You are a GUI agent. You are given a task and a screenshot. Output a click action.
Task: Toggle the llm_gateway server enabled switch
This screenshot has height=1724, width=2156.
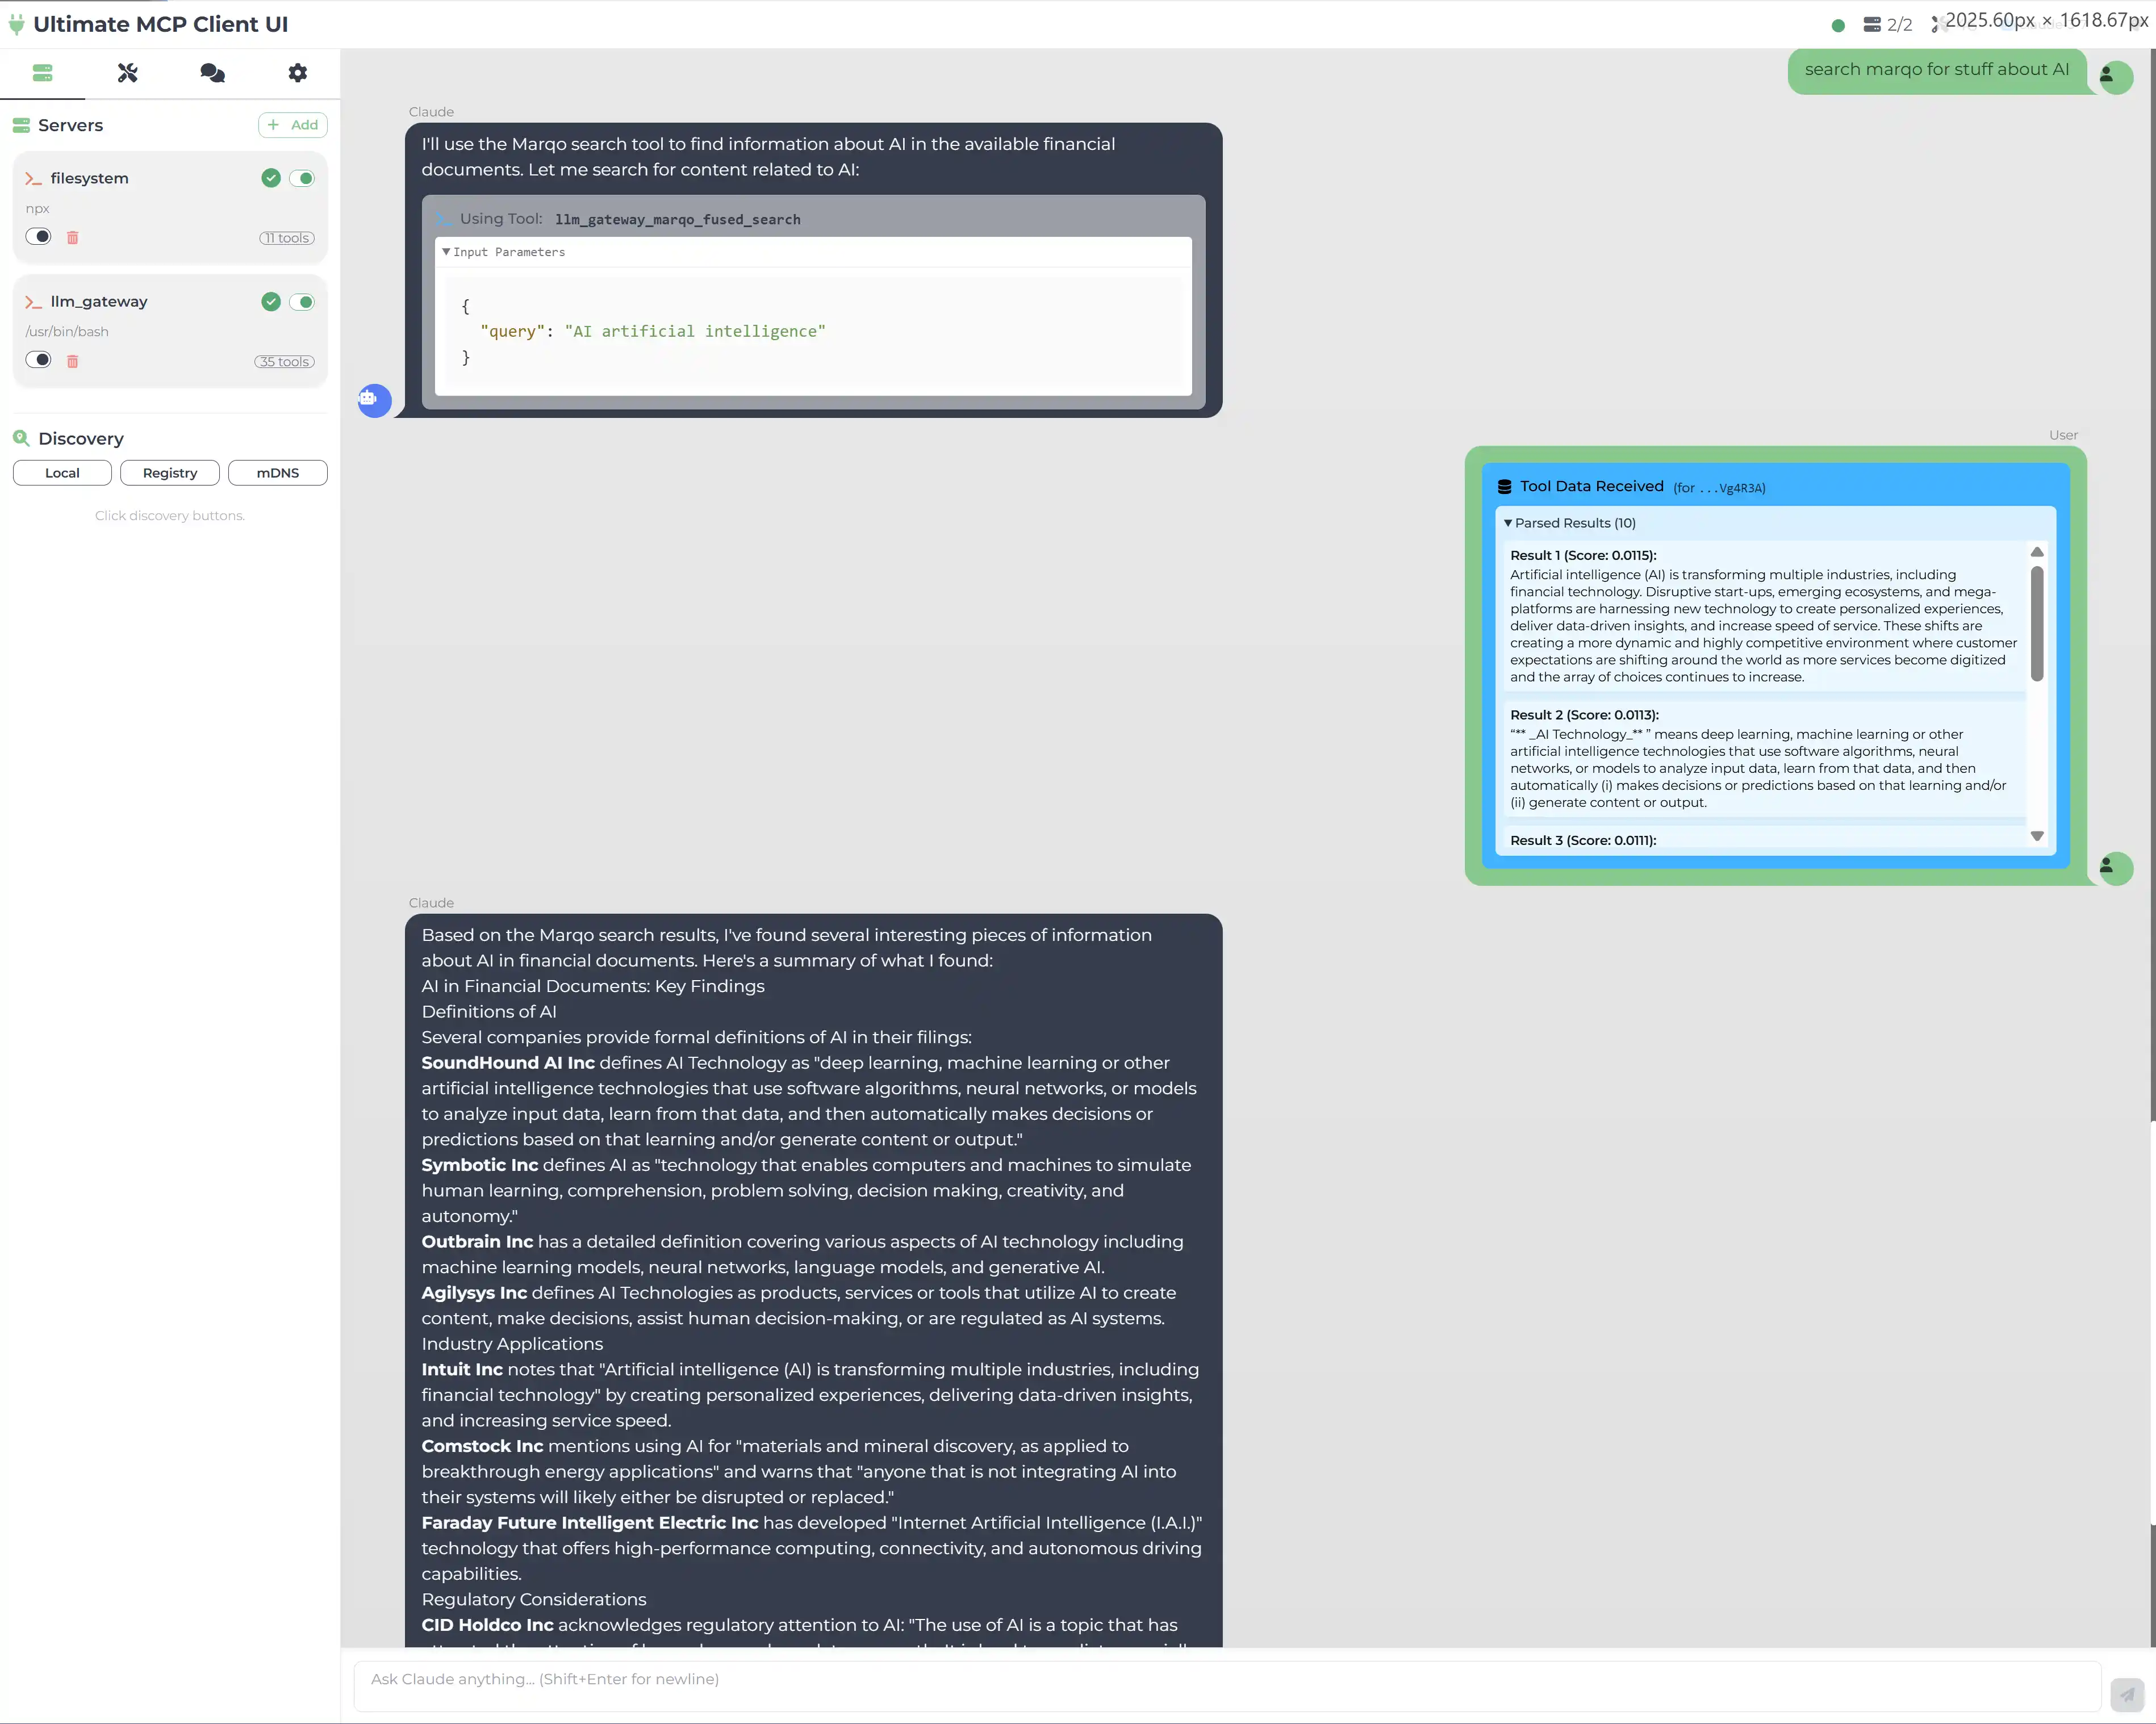coord(302,302)
